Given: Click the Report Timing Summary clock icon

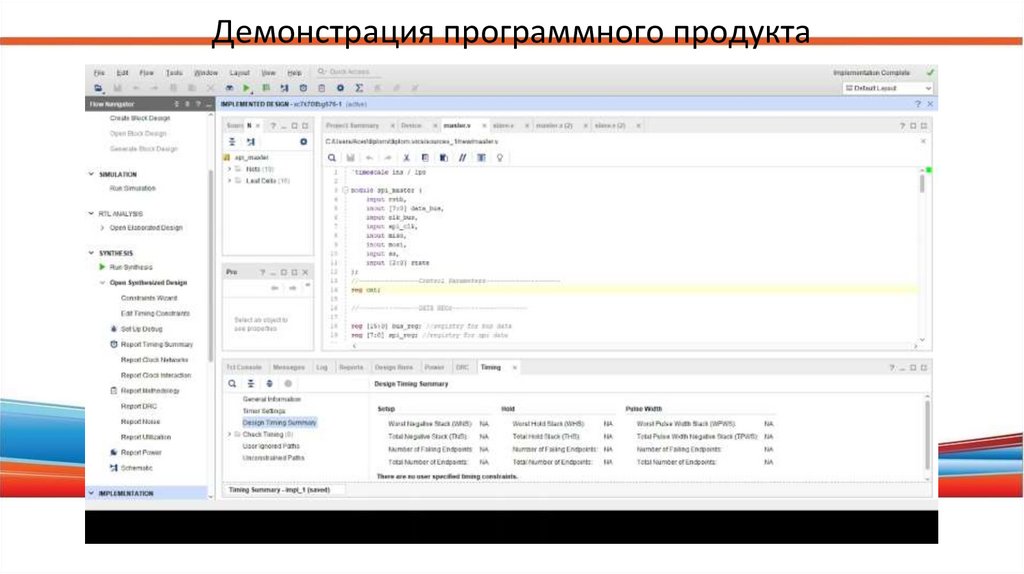Looking at the screenshot, I should click(x=114, y=344).
